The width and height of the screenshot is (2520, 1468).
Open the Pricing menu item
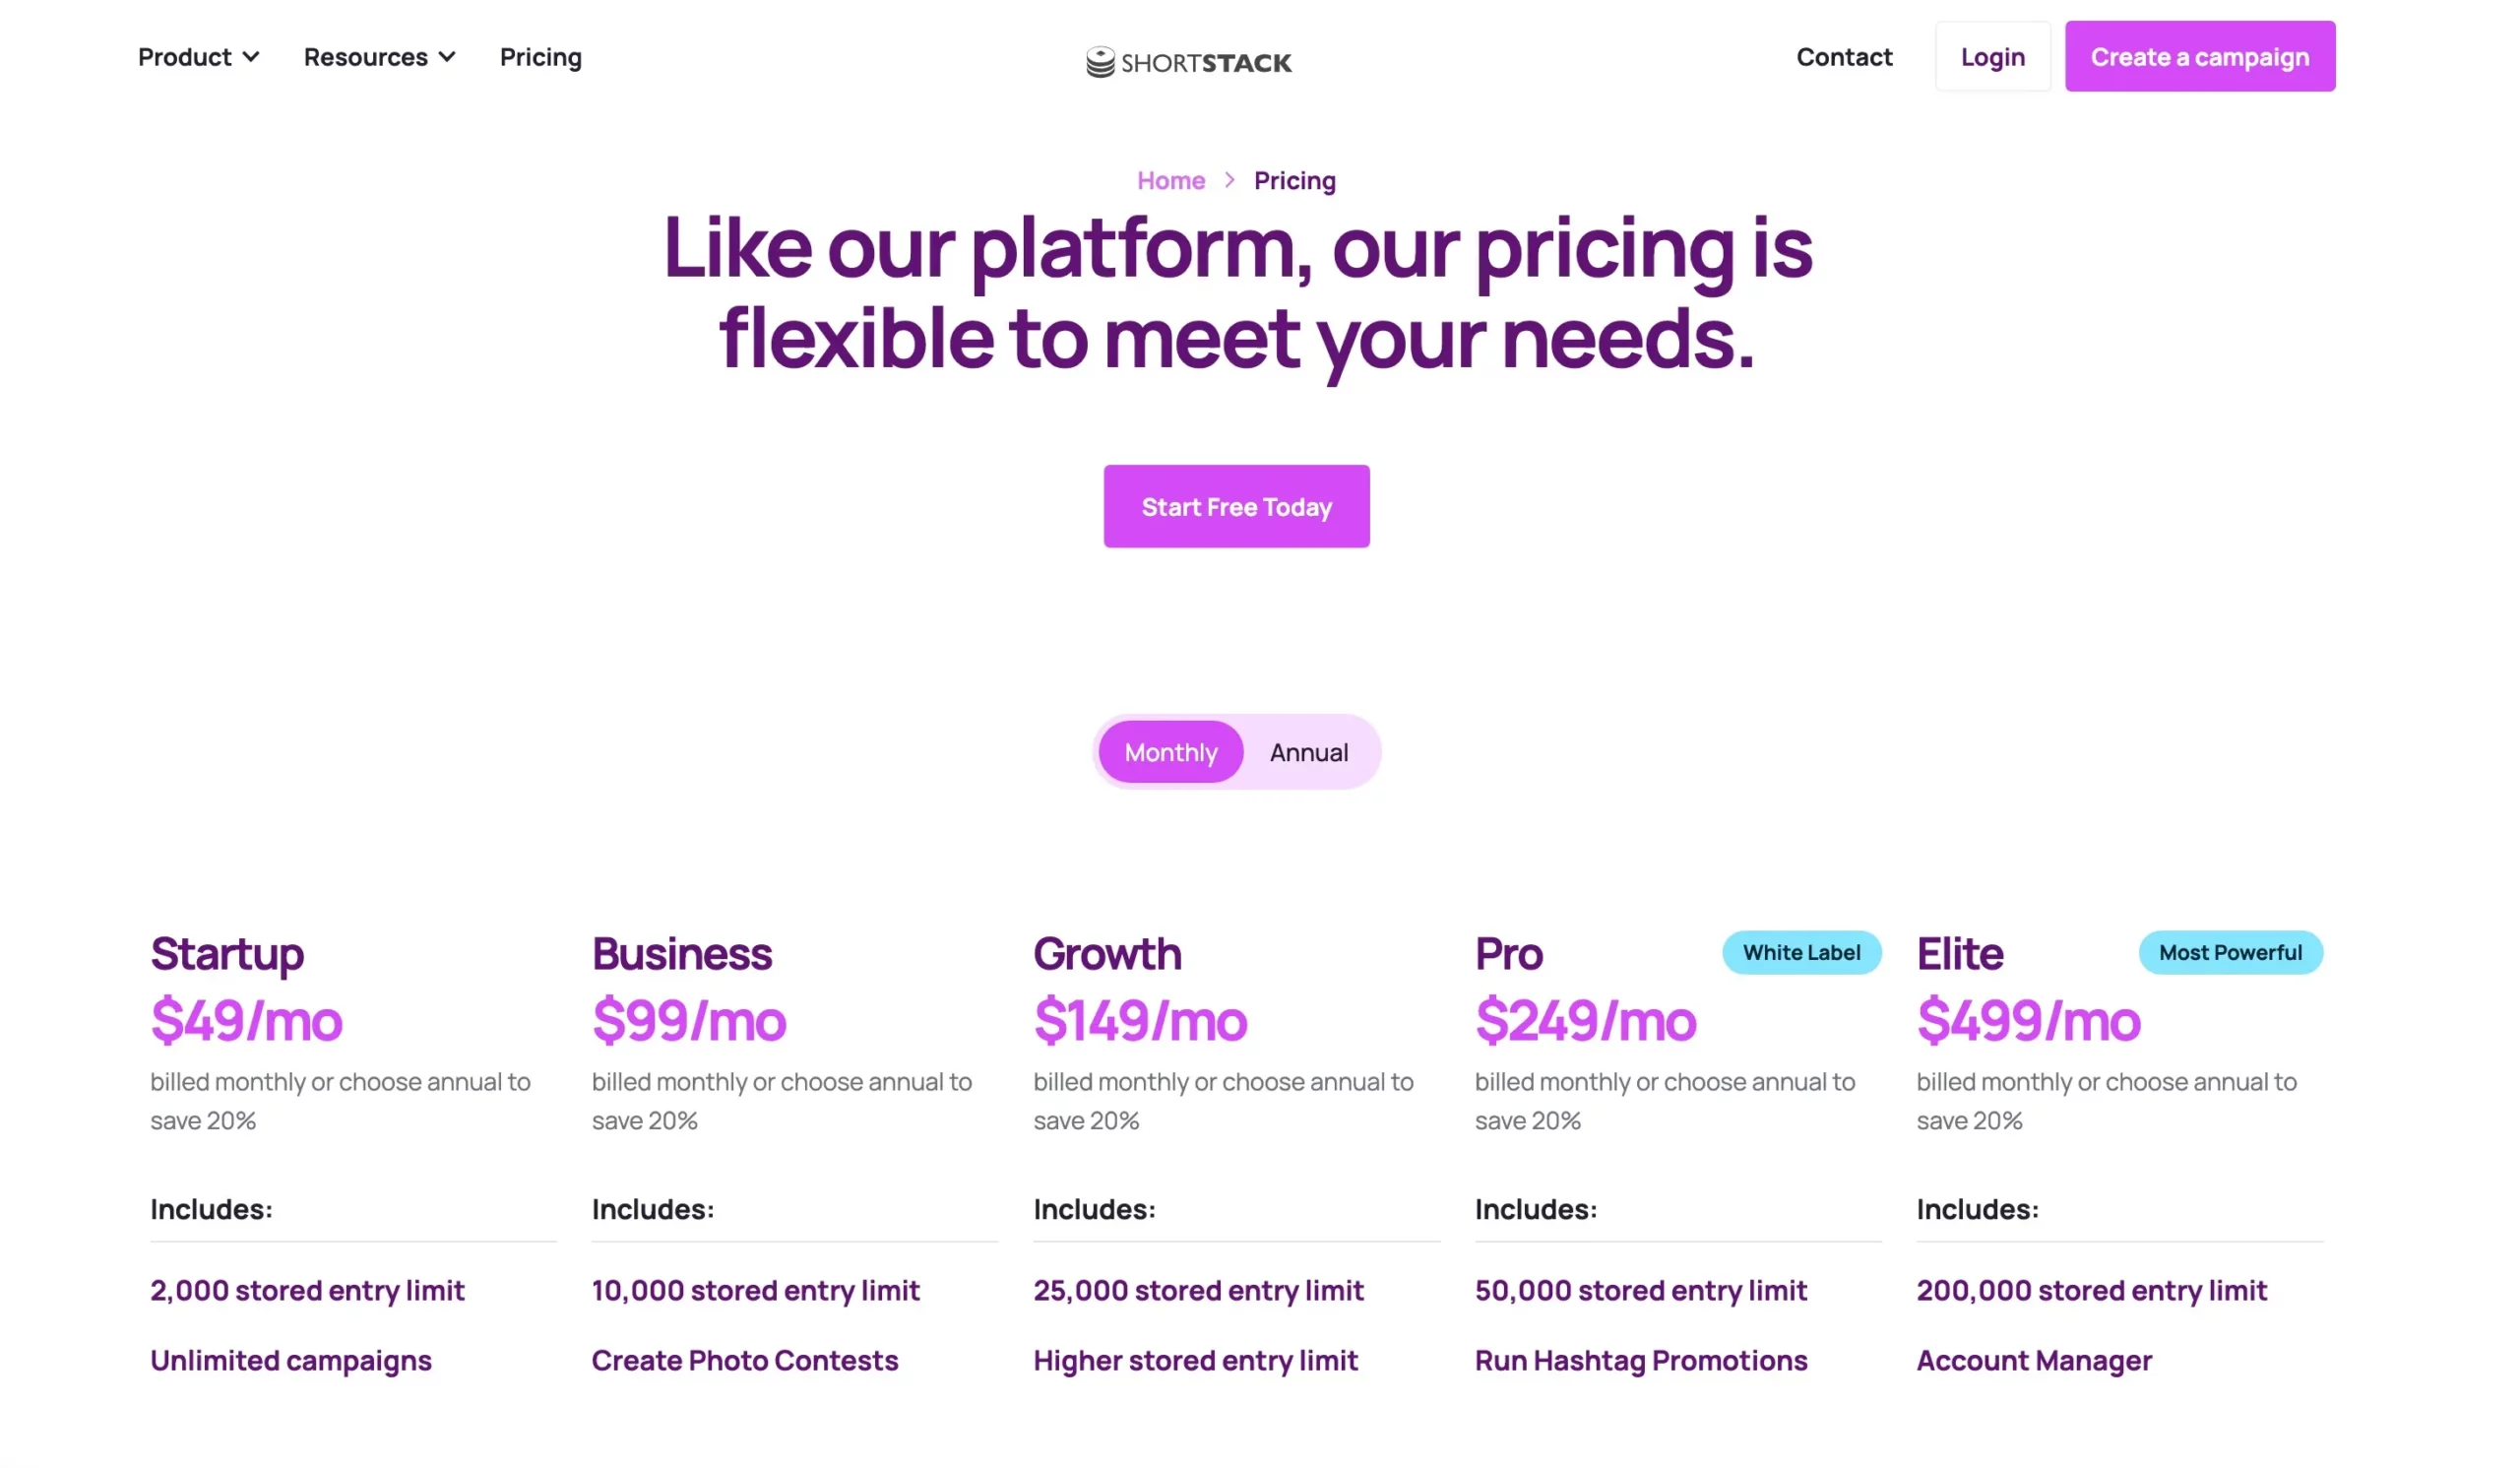click(x=540, y=57)
